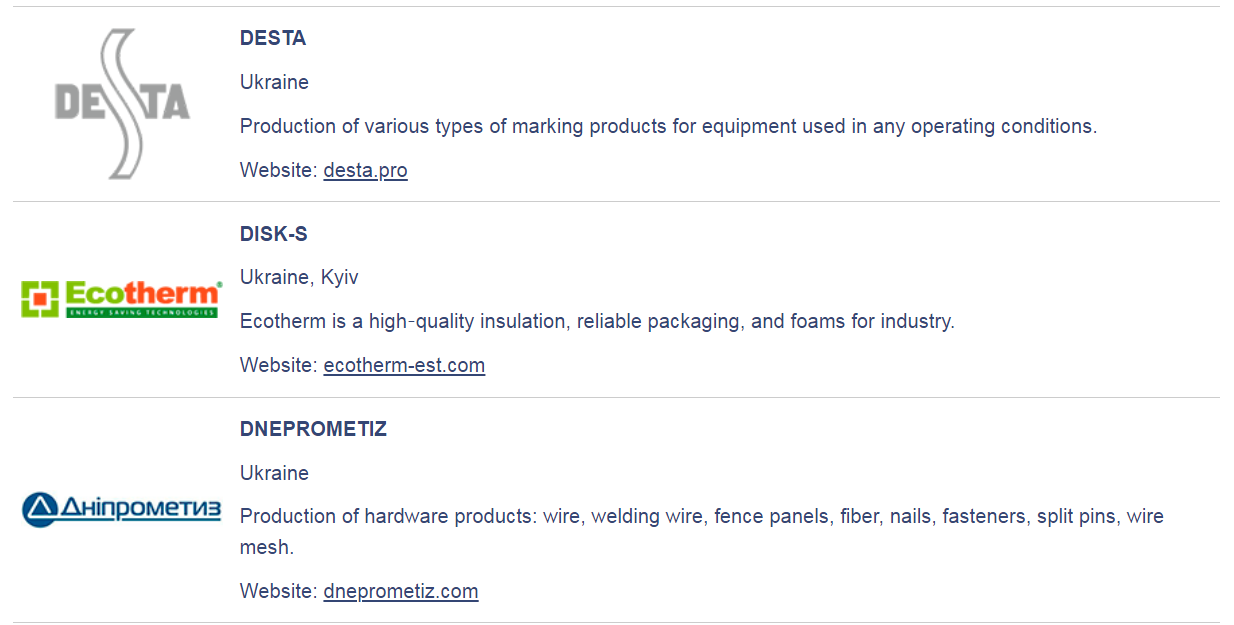Click the orange square emblem in Ecotherm logo
Screen dimensions: 1234x625
40,299
